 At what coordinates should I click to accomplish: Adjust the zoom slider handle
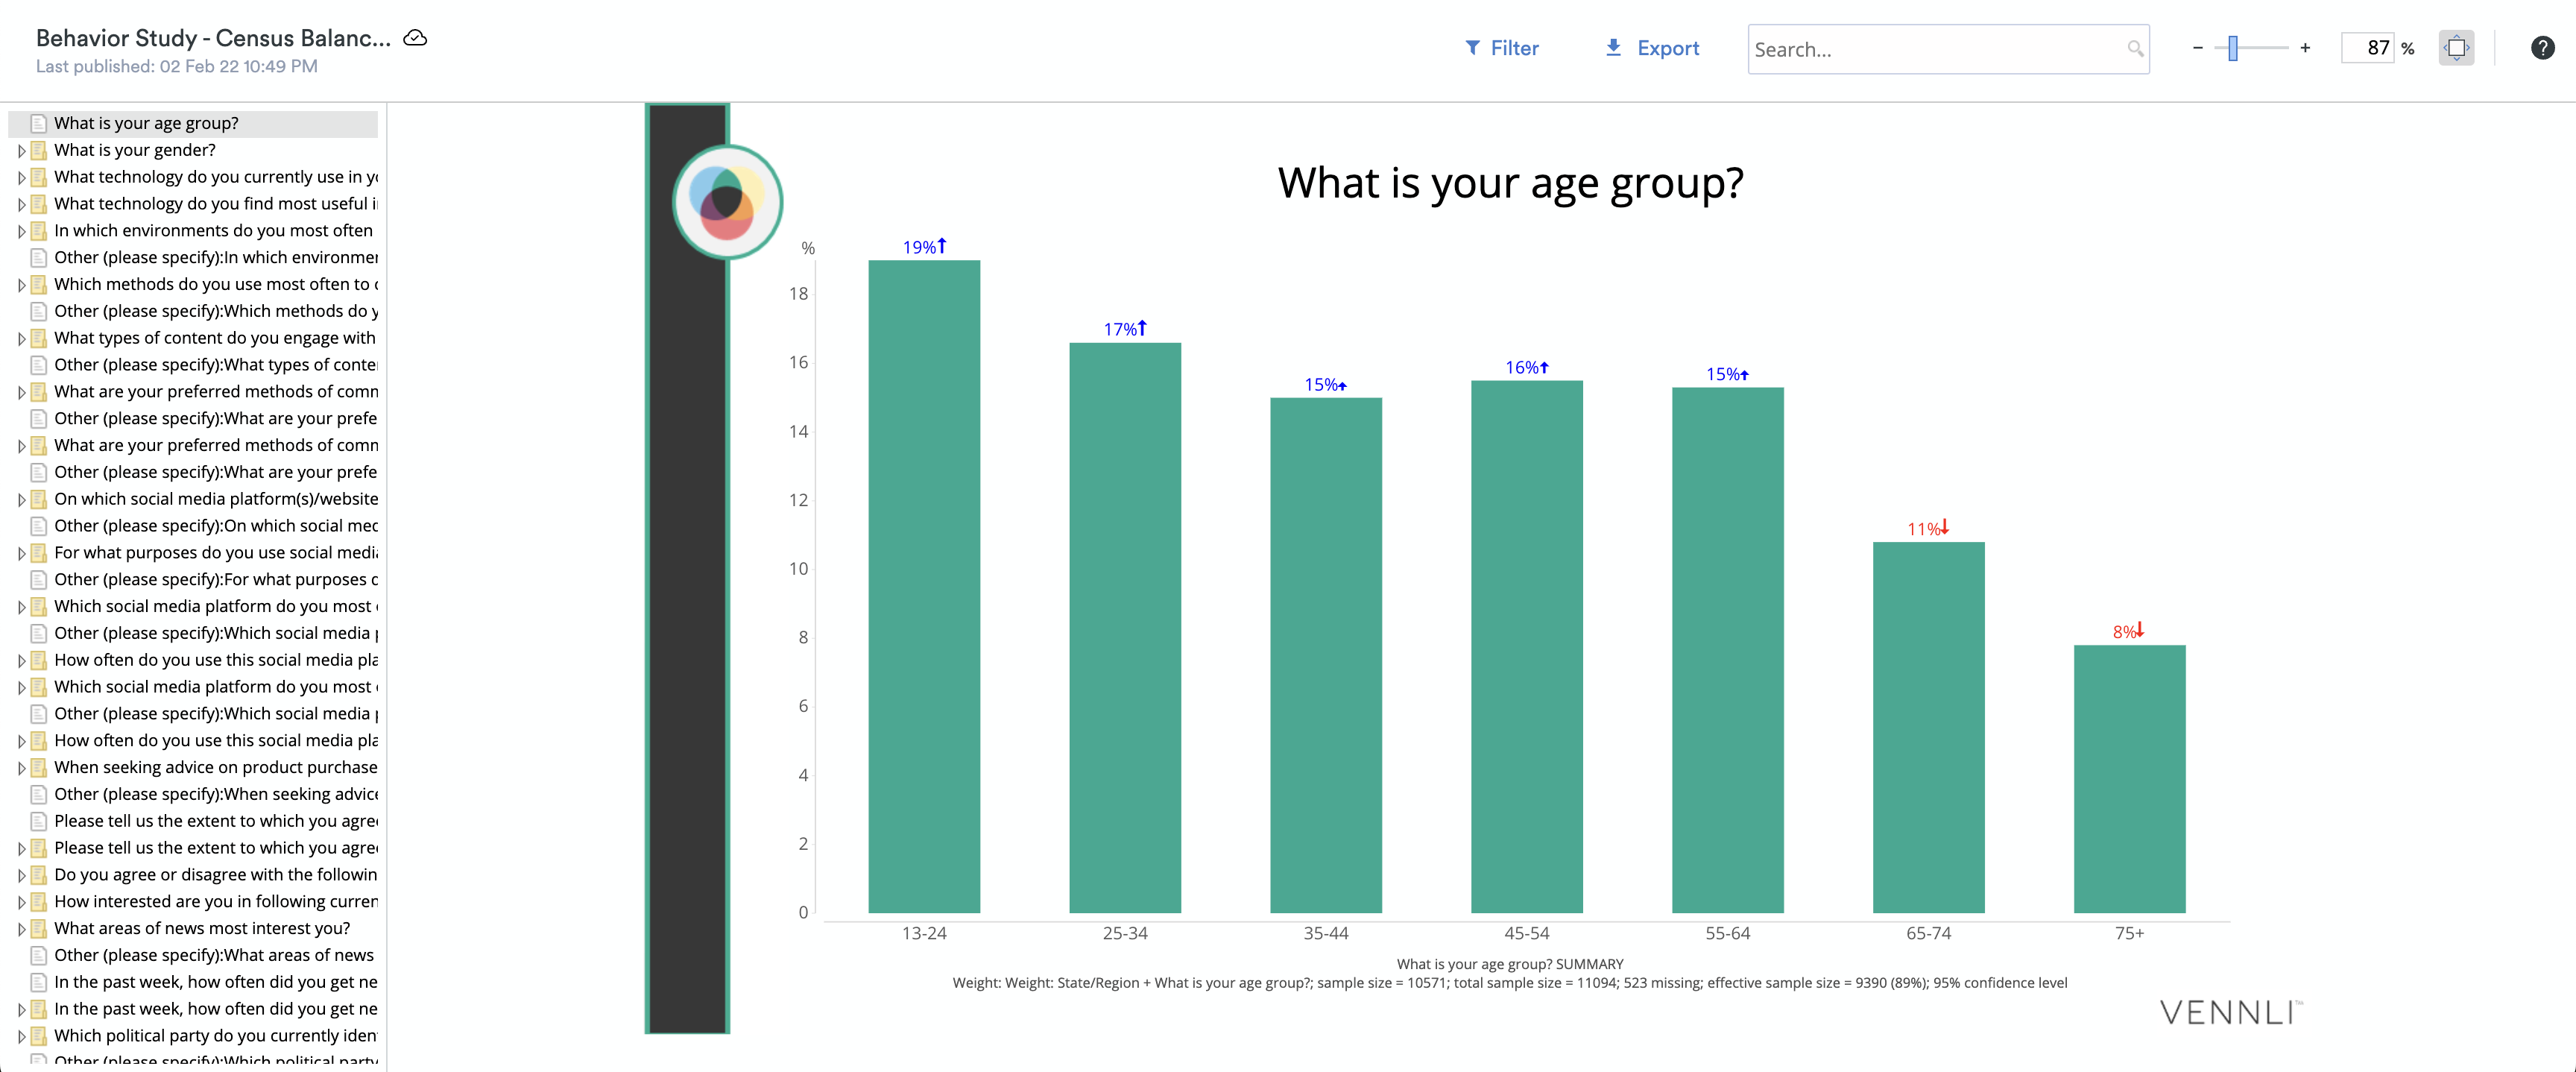tap(2233, 48)
